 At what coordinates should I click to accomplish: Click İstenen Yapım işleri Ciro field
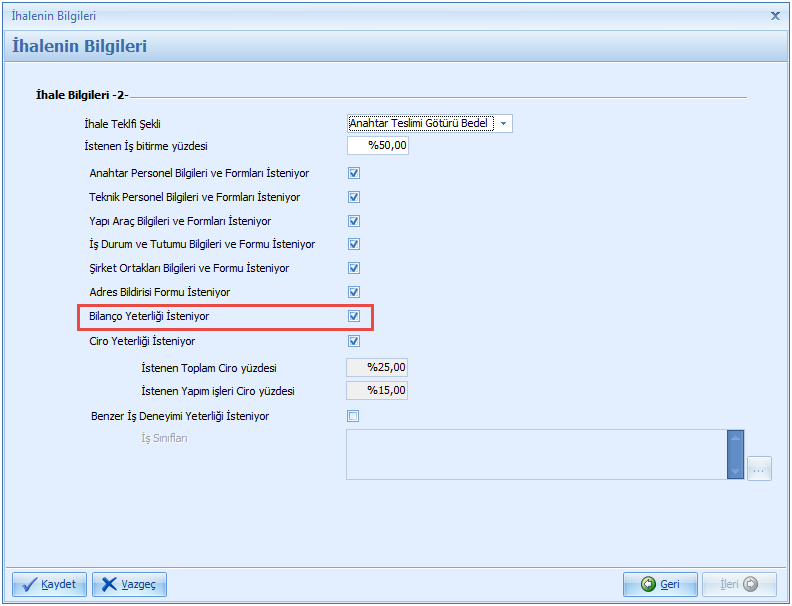tap(377, 391)
